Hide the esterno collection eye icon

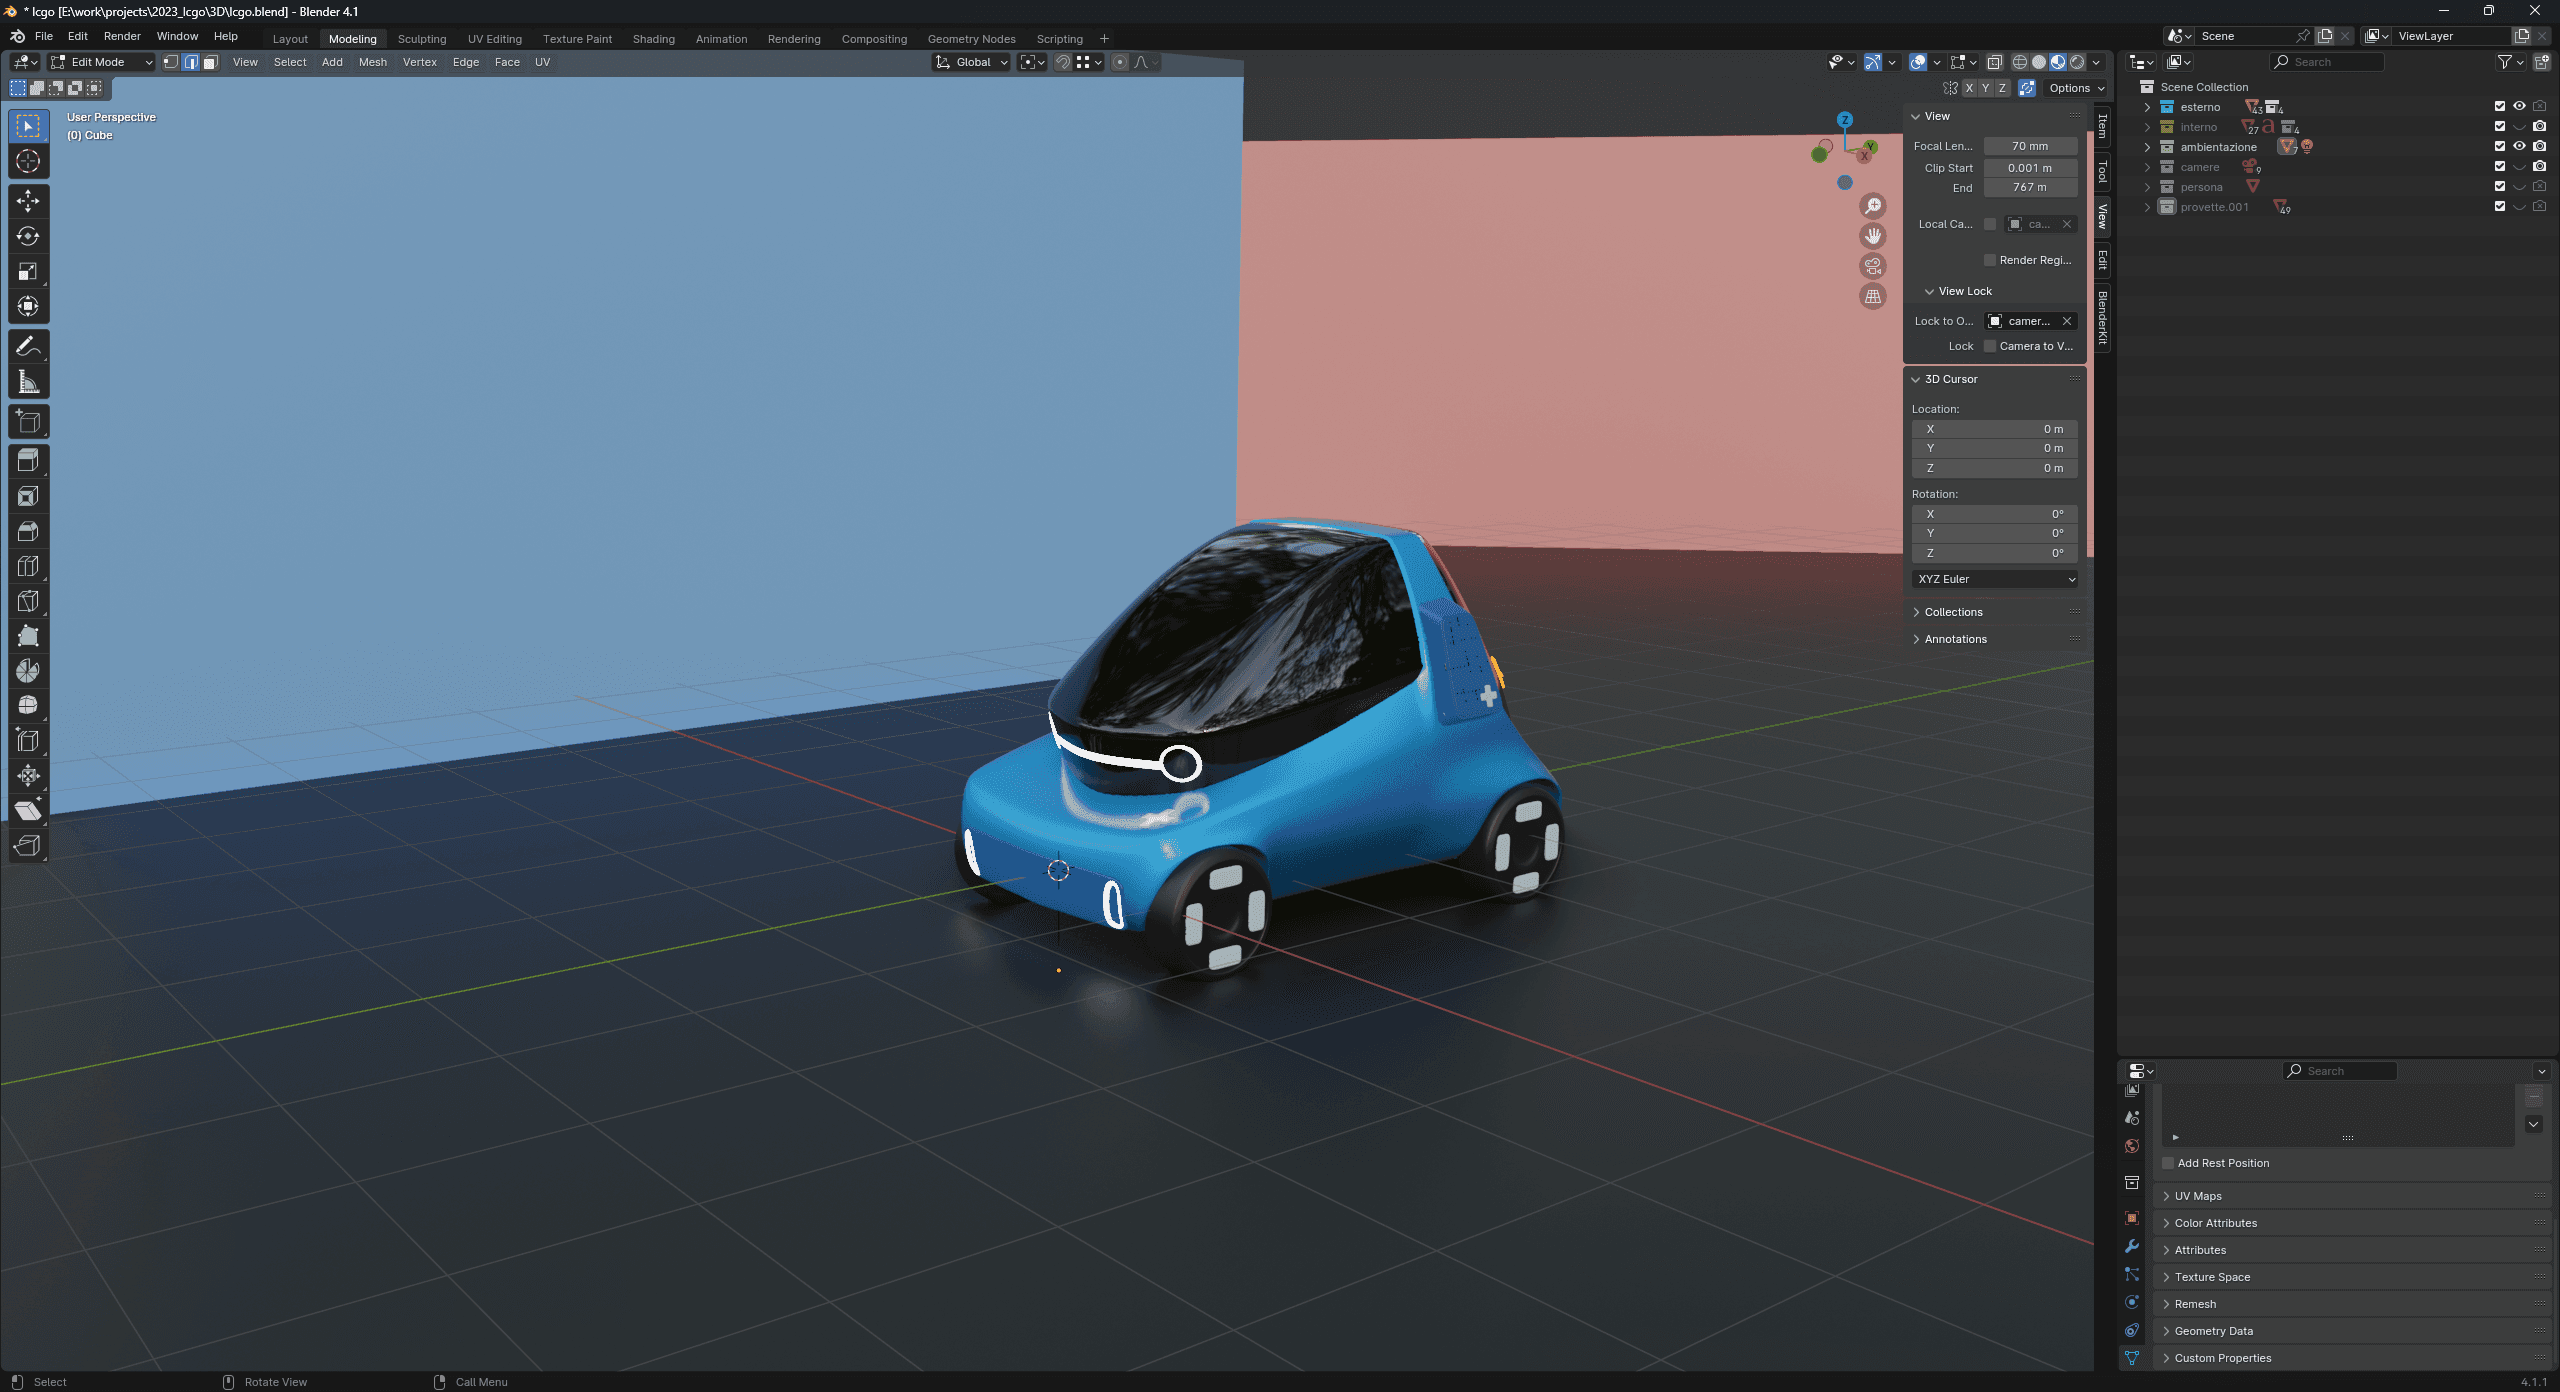pyautogui.click(x=2520, y=106)
